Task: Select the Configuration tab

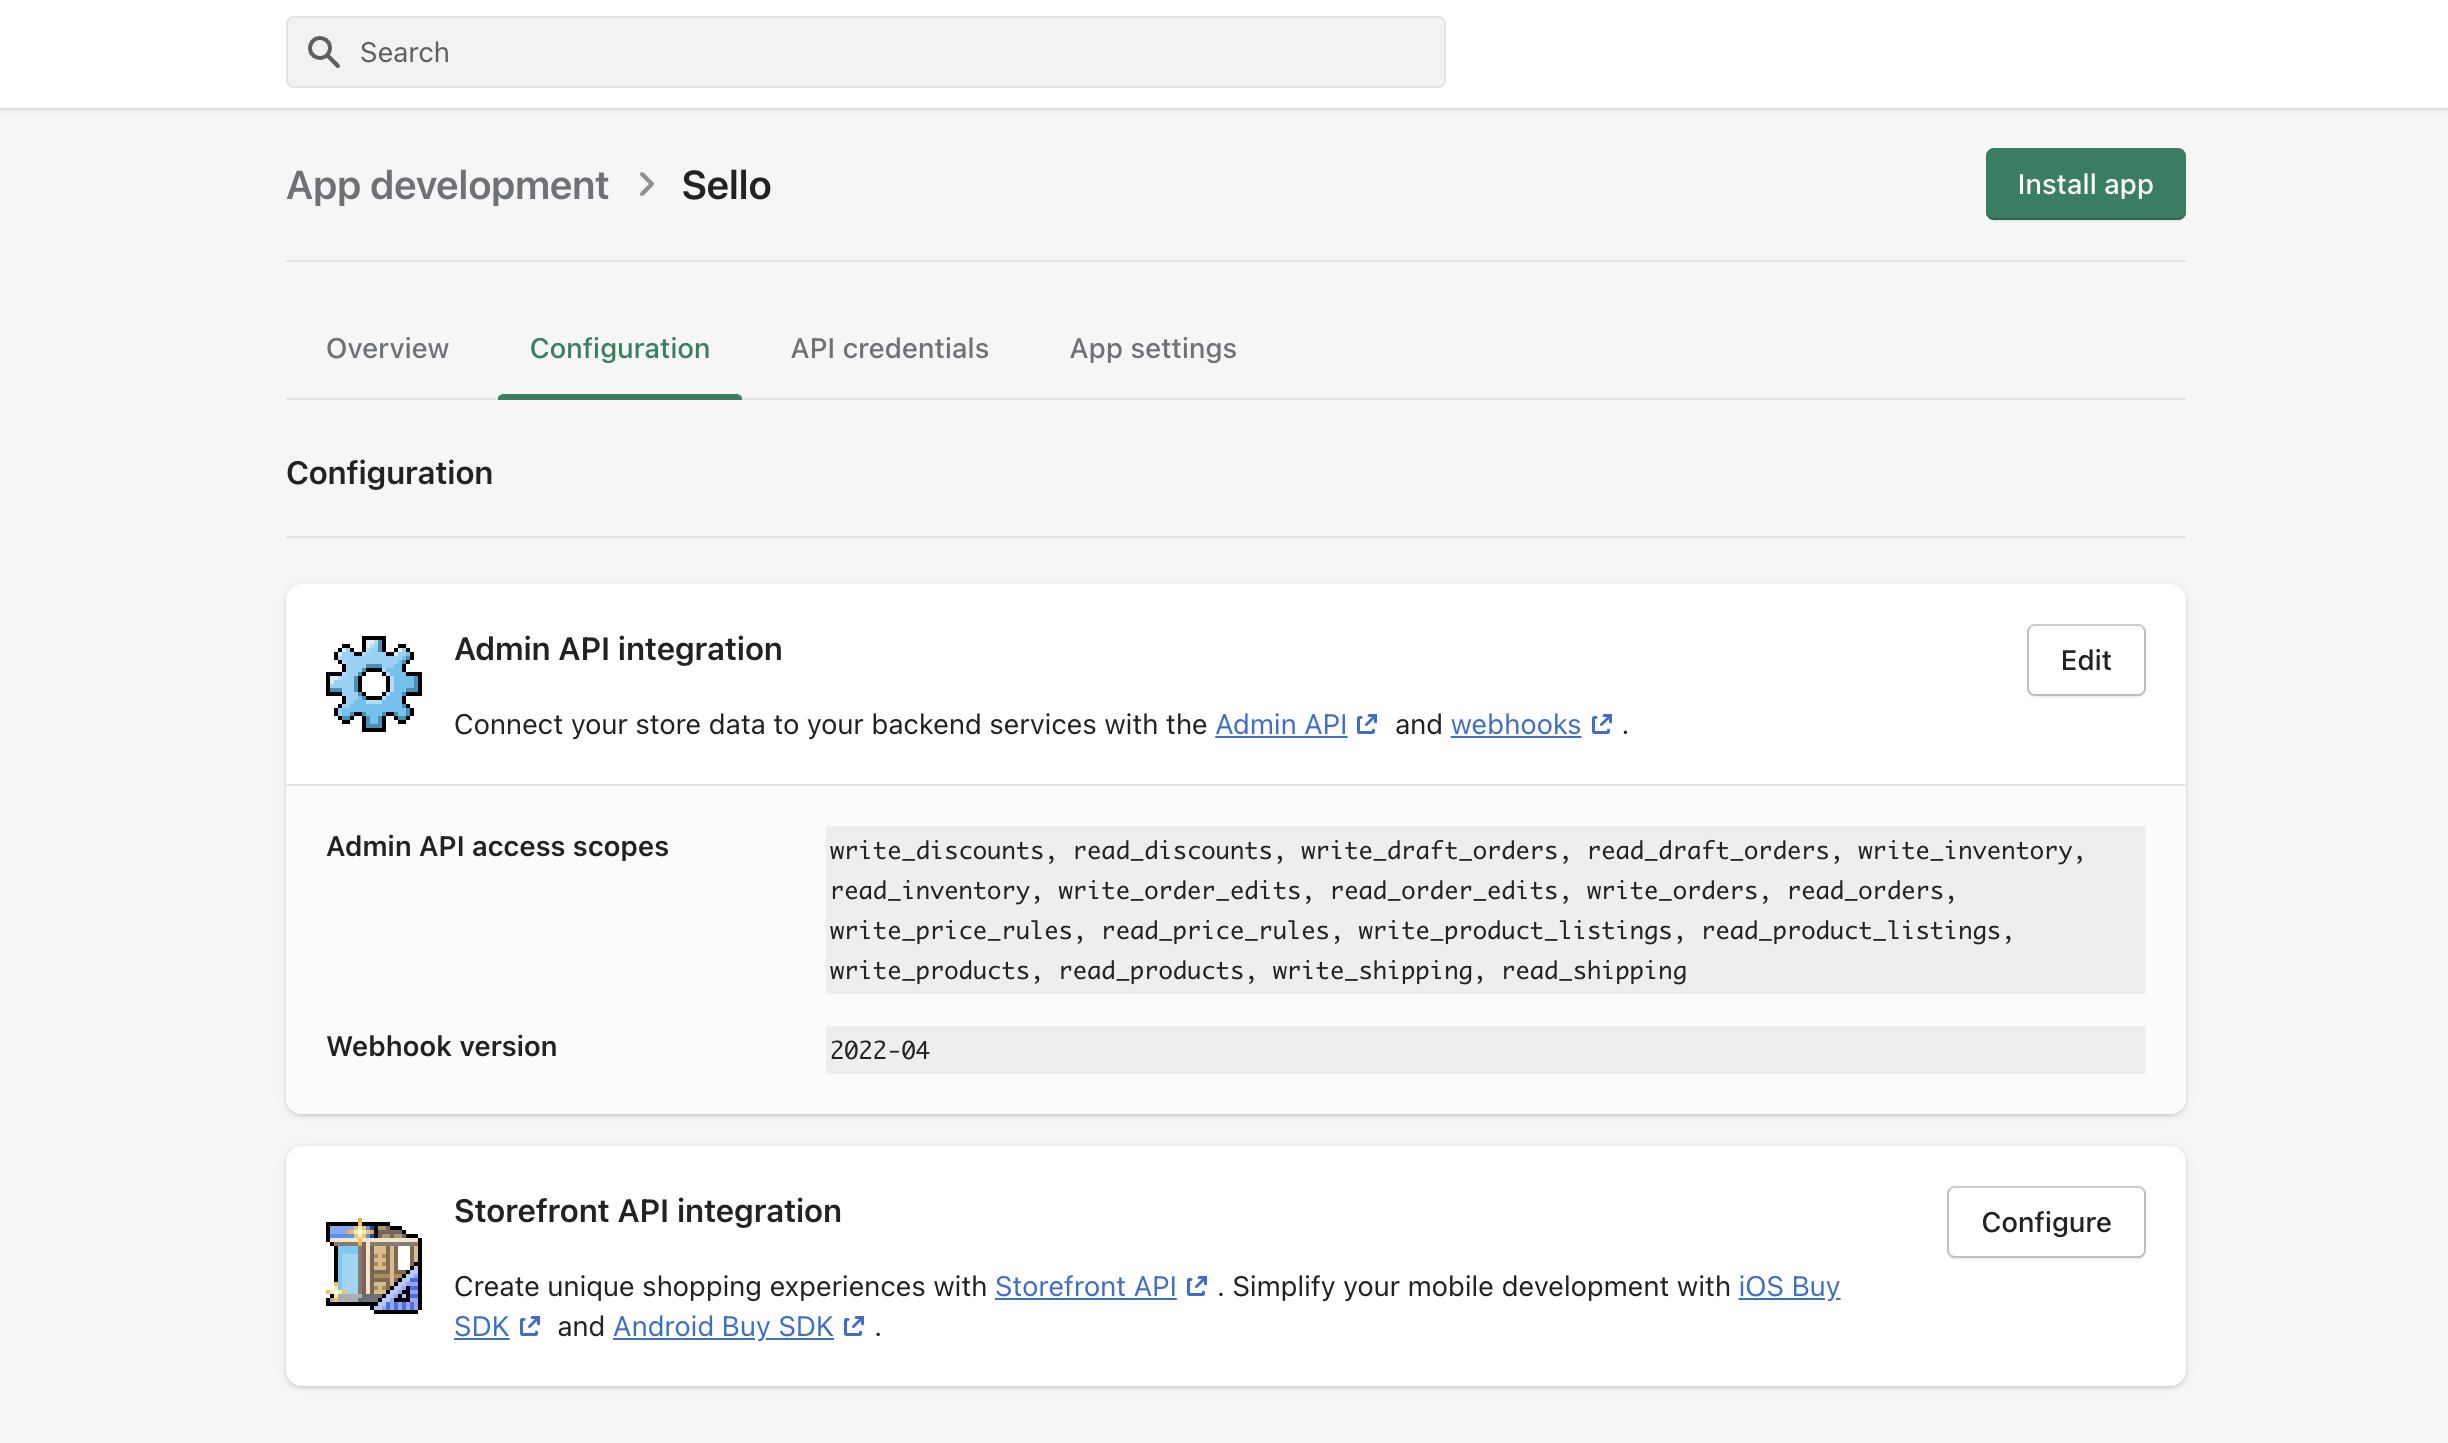Action: point(620,348)
